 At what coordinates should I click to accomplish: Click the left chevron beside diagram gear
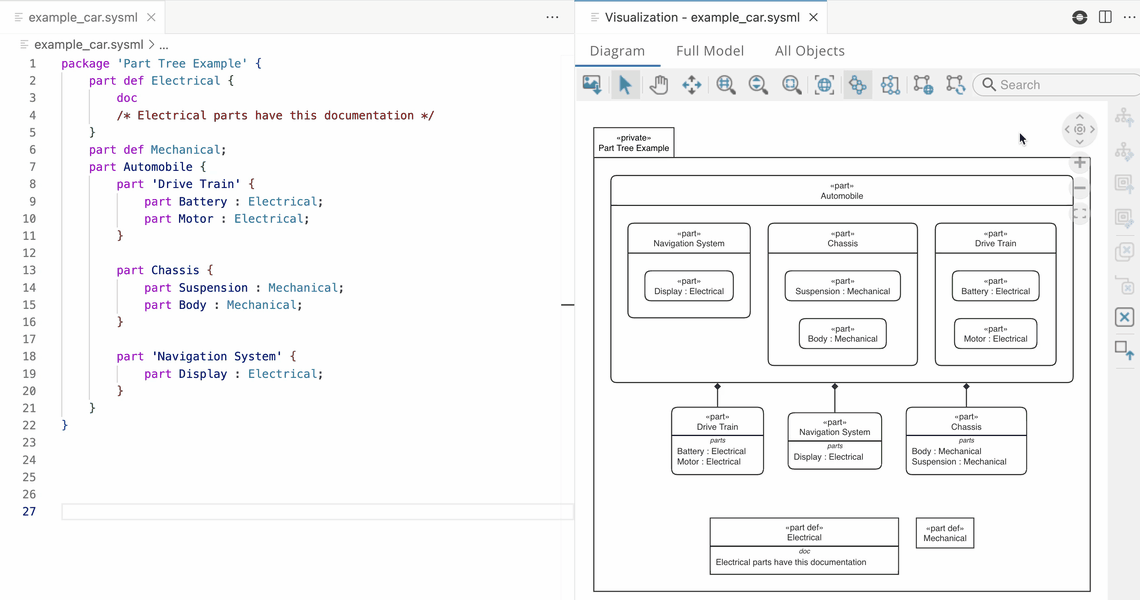click(1065, 129)
